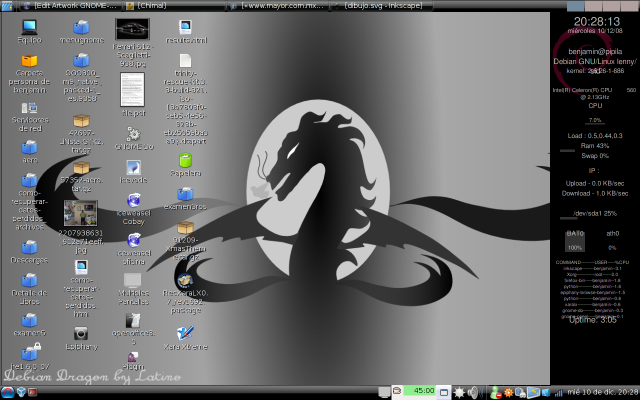Select the file.pdf document thumbnail

point(133,89)
